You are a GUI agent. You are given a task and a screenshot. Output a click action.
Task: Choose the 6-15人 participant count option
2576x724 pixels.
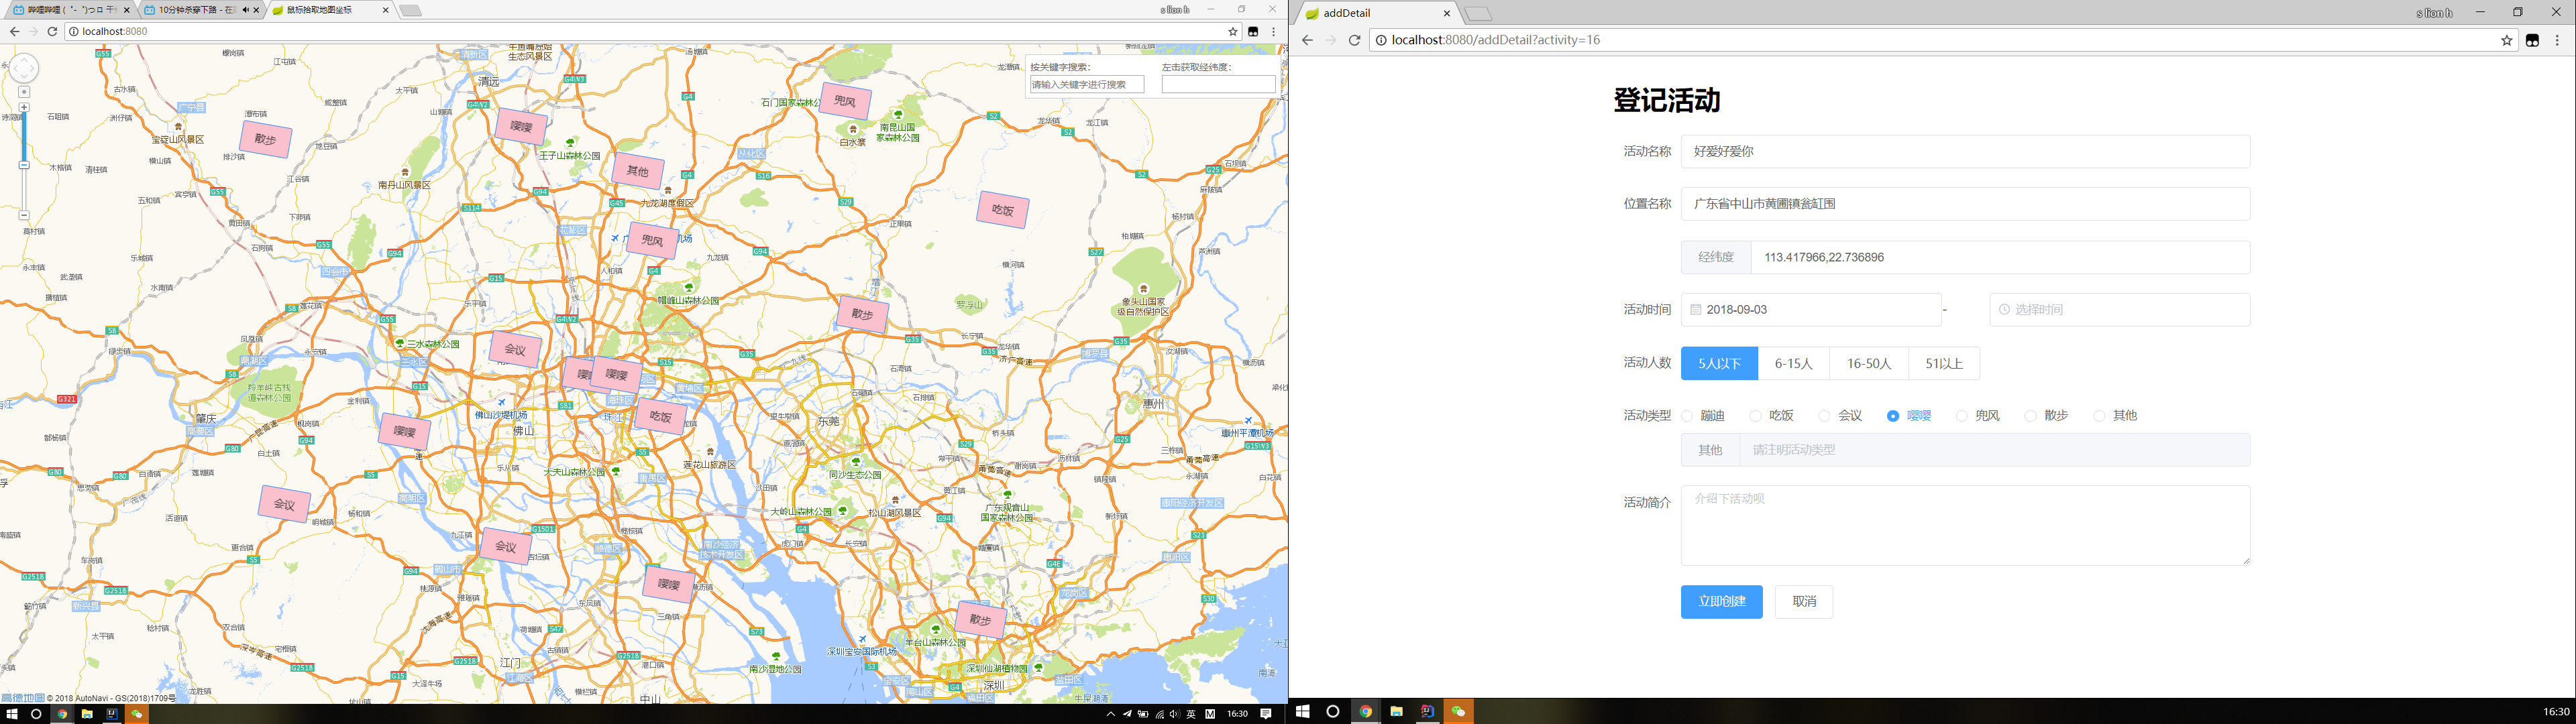click(x=1793, y=364)
